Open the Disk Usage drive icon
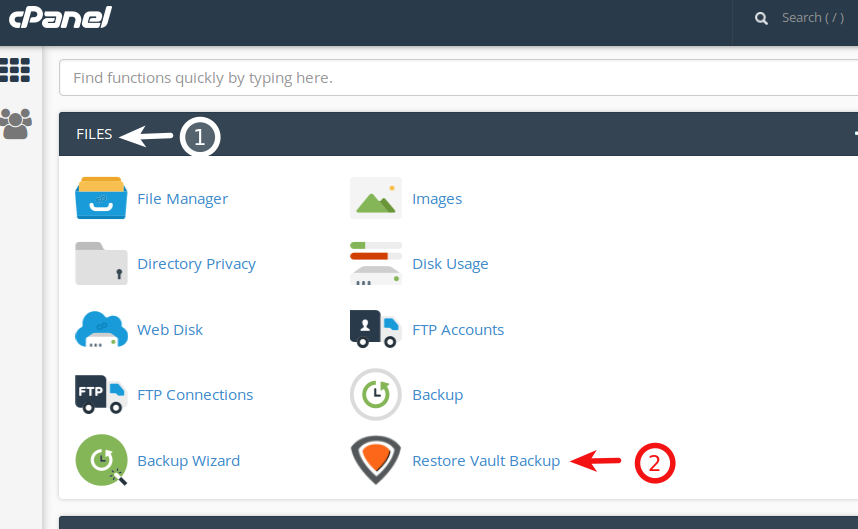This screenshot has width=858, height=529. [376, 264]
